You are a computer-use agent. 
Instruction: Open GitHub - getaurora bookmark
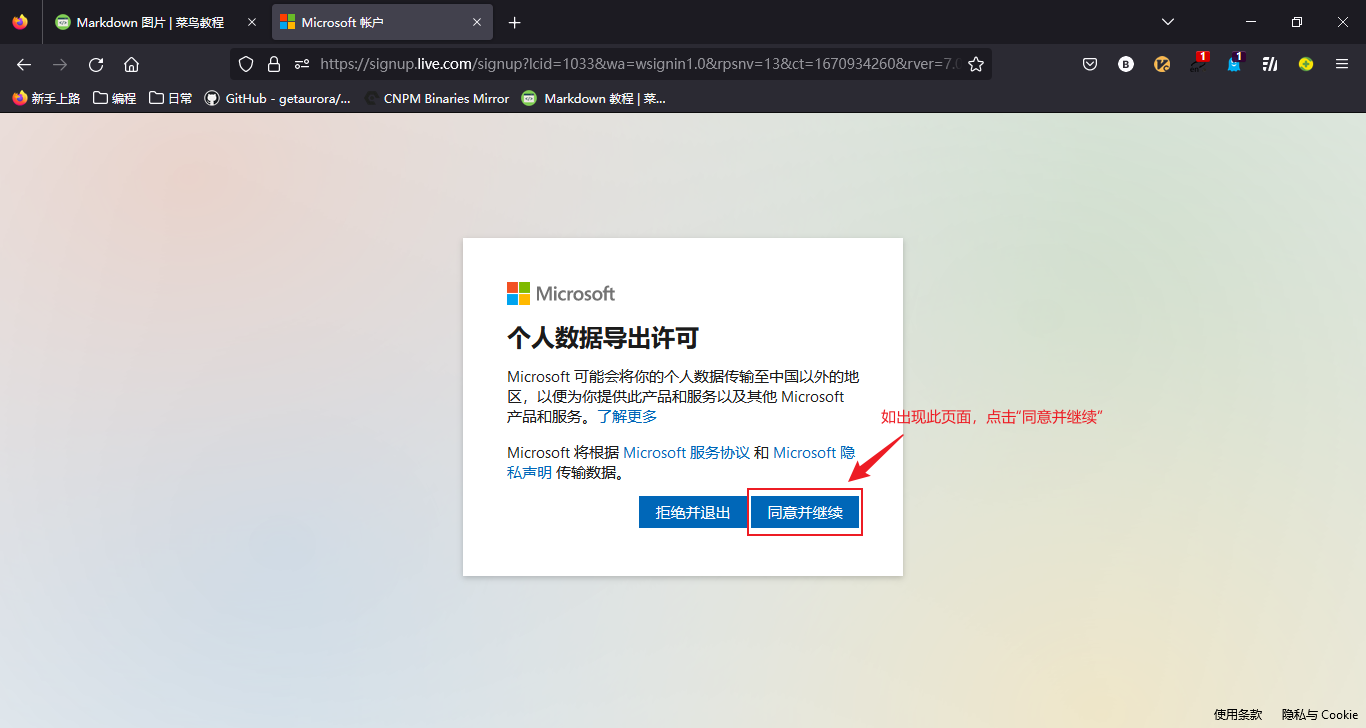point(278,98)
